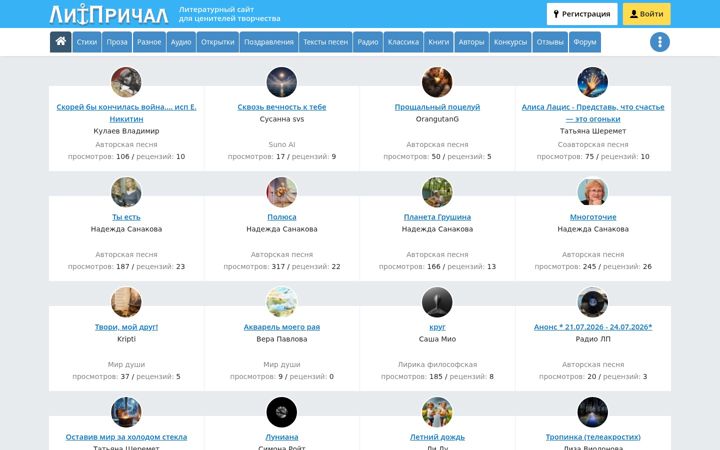Open the 'Летний дождь' link

[x=437, y=437]
